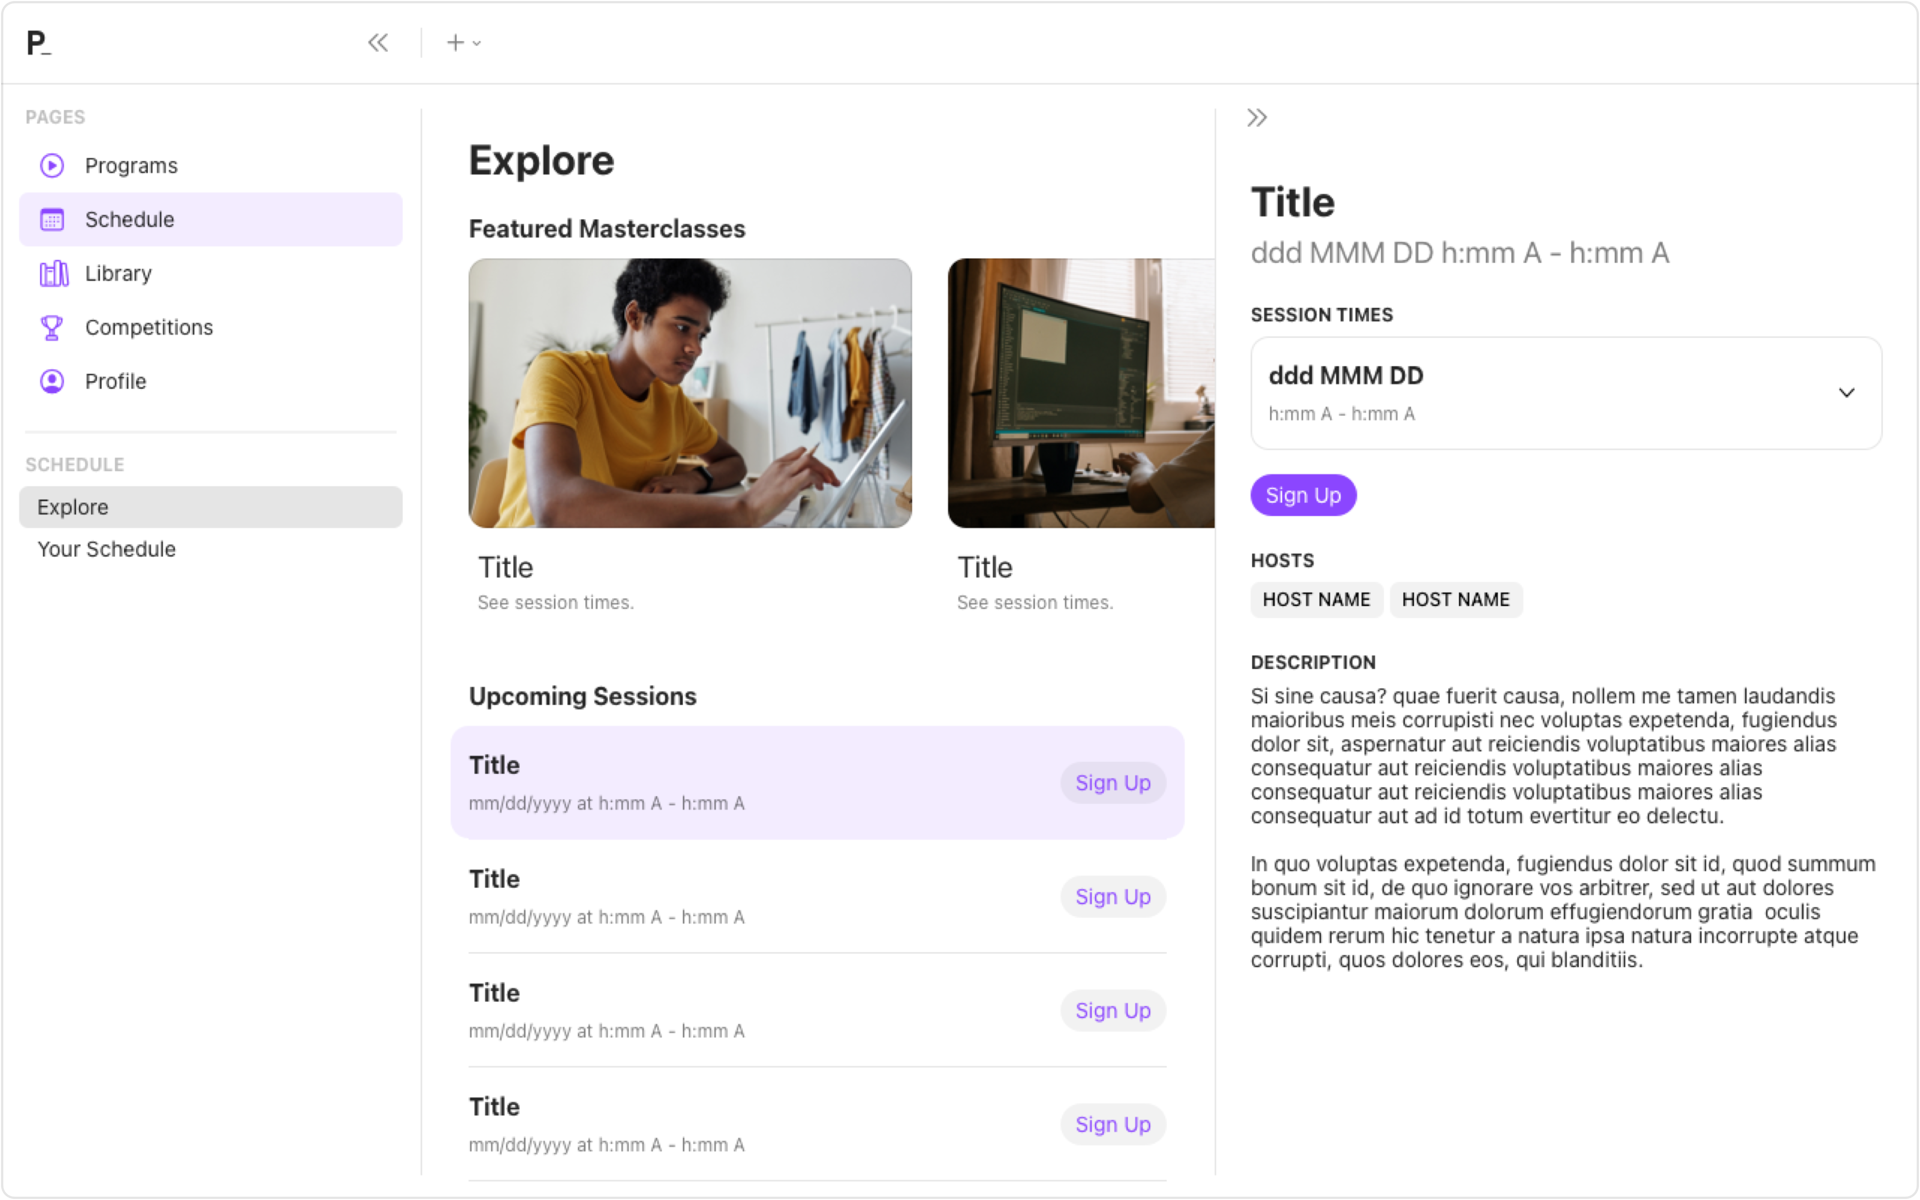Open the Schedule page
The height and width of the screenshot is (1200, 1920).
point(211,220)
